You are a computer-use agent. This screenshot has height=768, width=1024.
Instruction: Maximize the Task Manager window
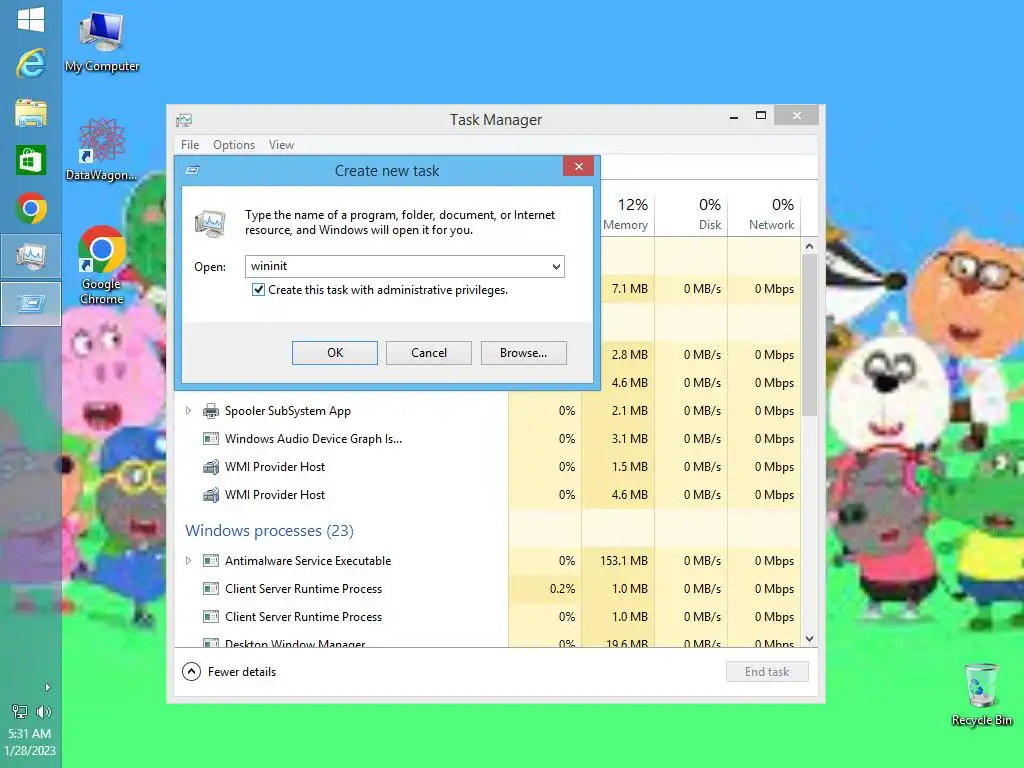coord(761,116)
